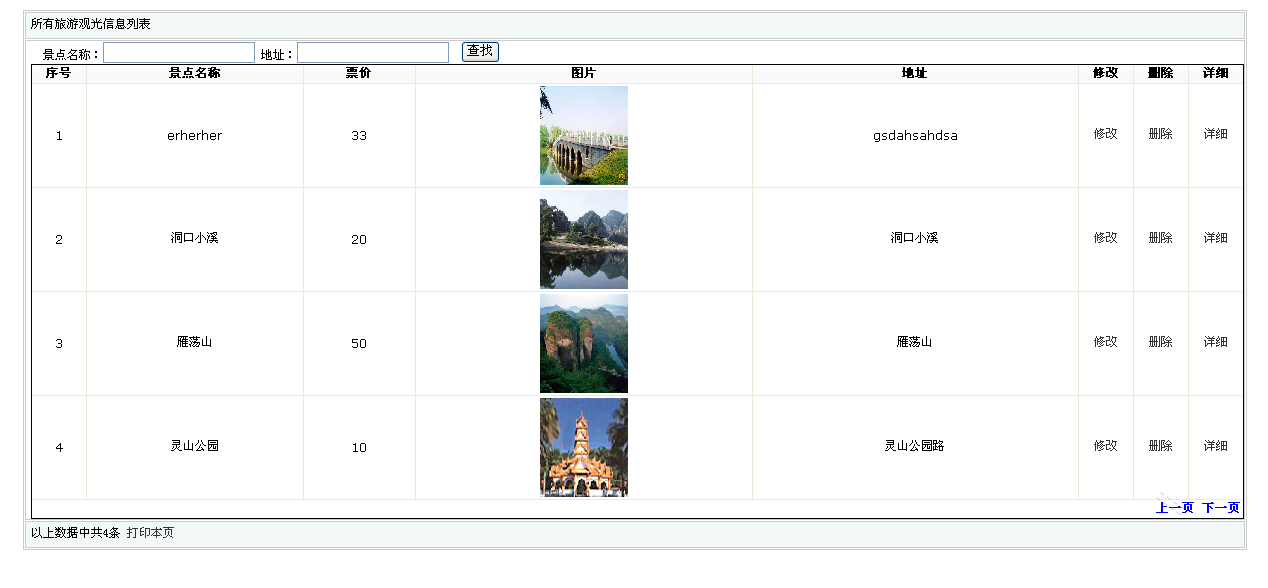Viewport: 1268px width, 588px height.
Task: Click the 景点名称 search input field
Action: [179, 53]
